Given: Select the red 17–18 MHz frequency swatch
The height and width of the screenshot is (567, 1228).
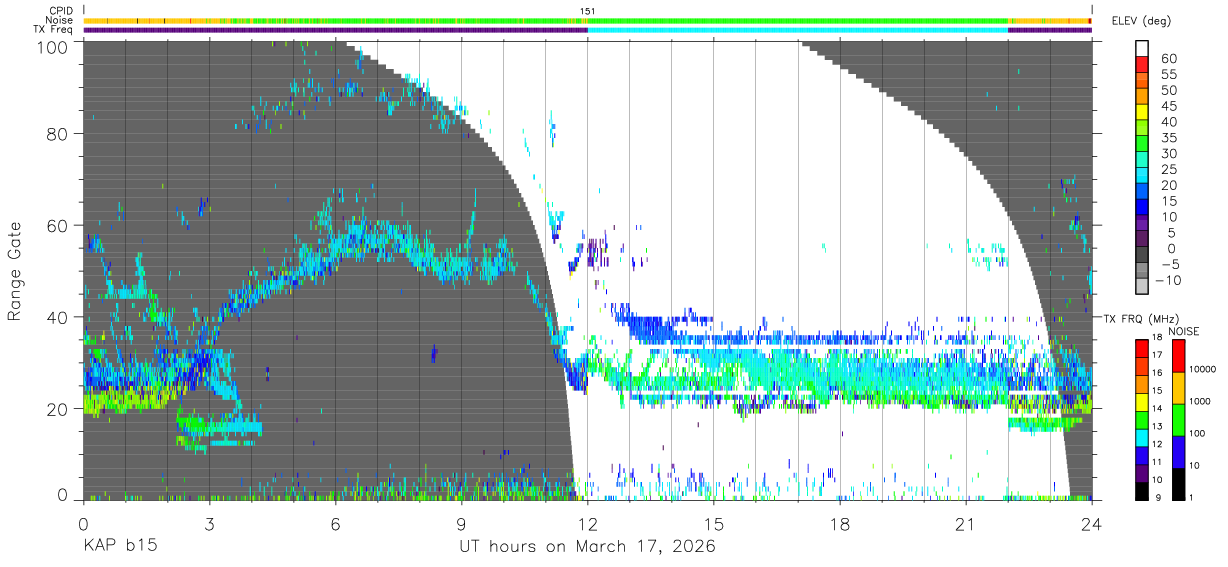Looking at the screenshot, I should pos(1143,348).
